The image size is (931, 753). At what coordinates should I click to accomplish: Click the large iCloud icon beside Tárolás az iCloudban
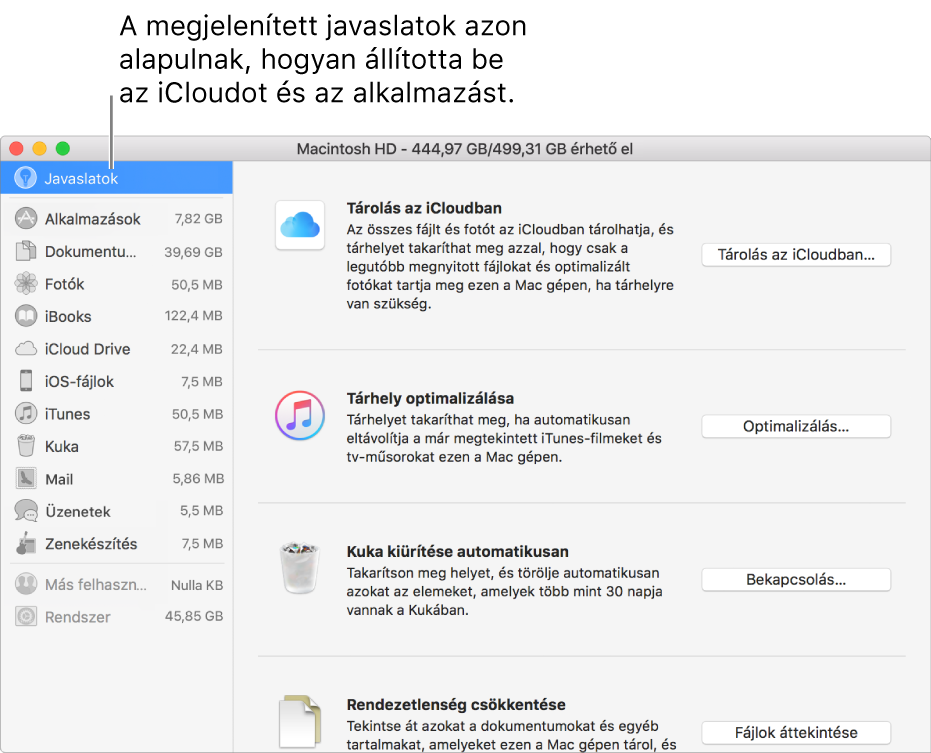[300, 225]
